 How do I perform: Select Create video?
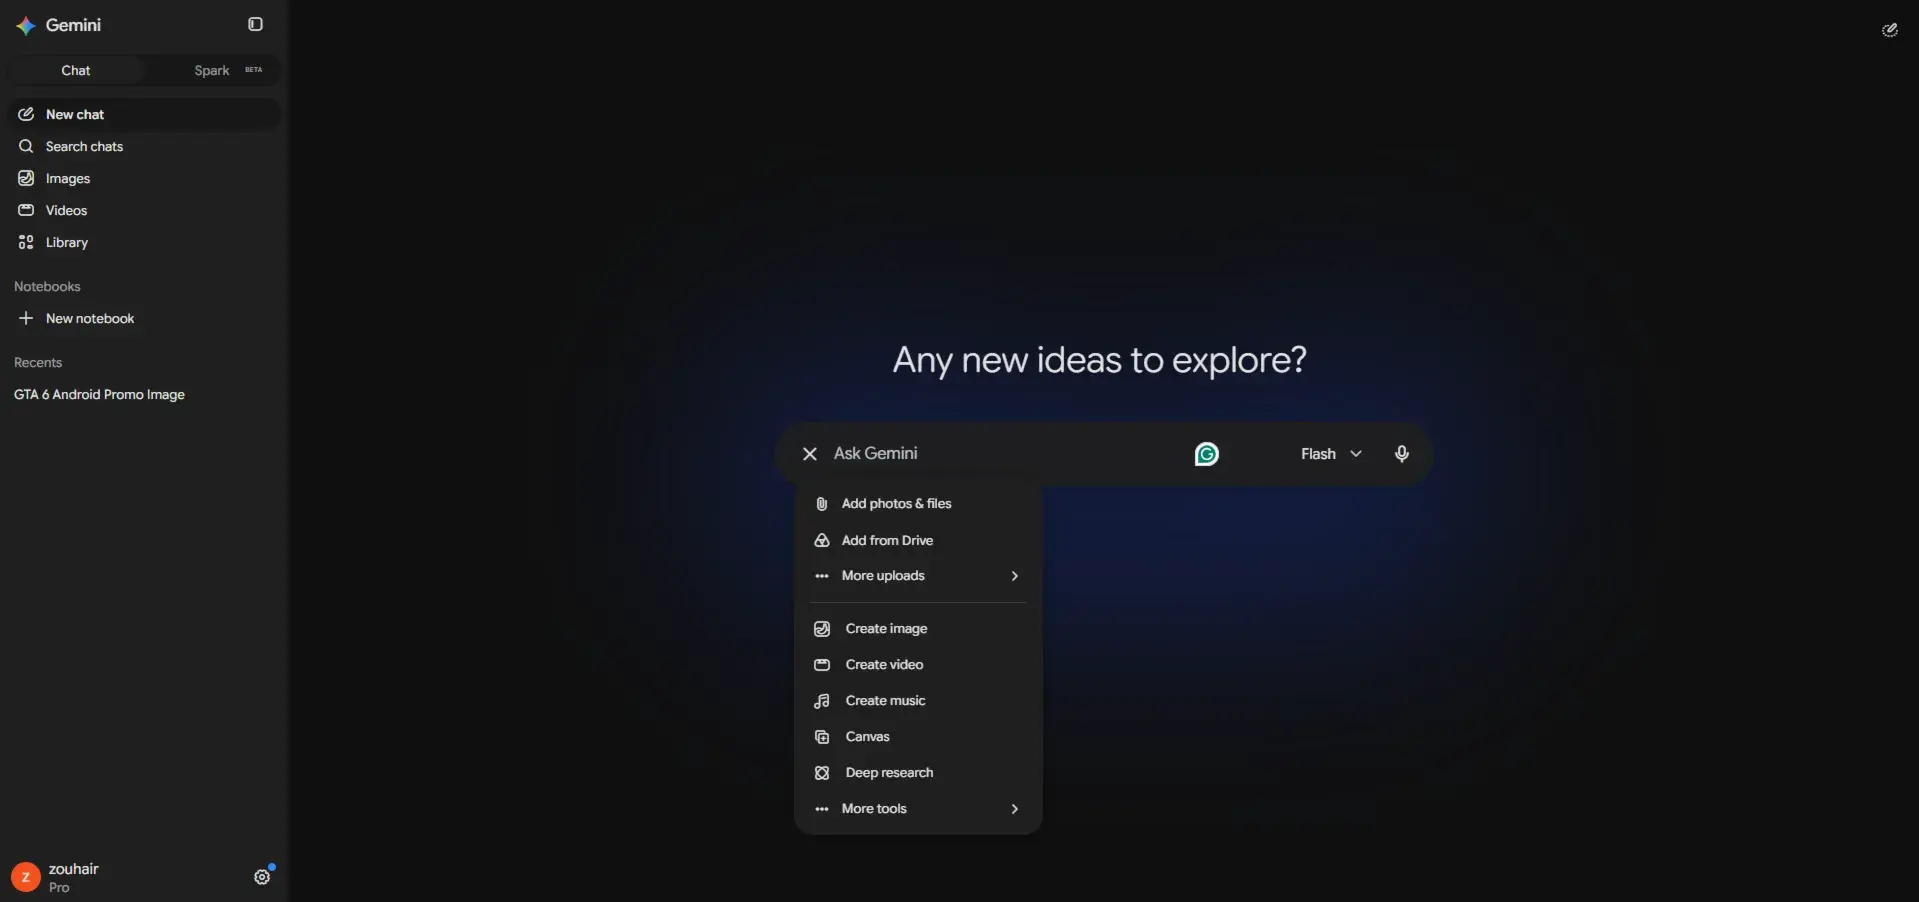918,664
